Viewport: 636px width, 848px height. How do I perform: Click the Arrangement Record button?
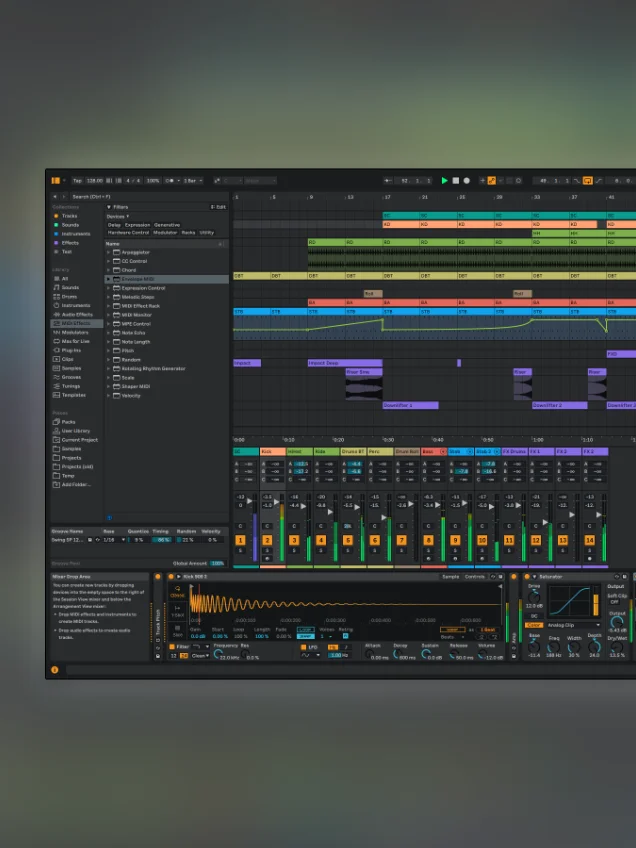[466, 181]
